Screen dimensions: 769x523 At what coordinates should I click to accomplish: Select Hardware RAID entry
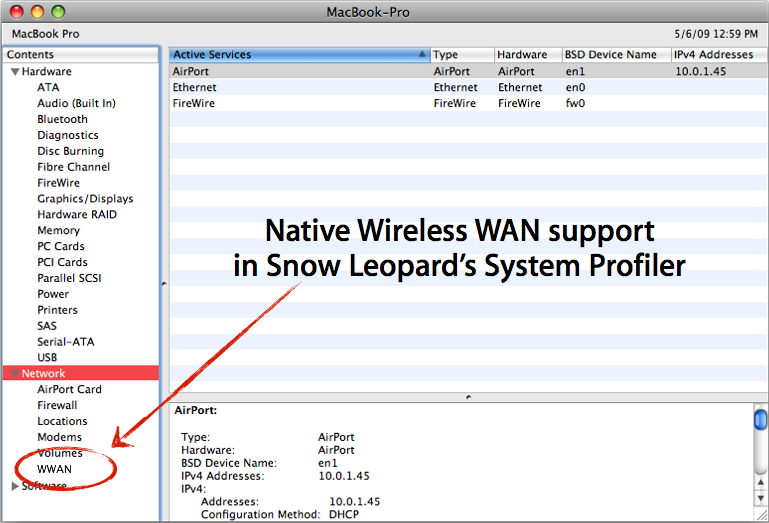coord(77,214)
